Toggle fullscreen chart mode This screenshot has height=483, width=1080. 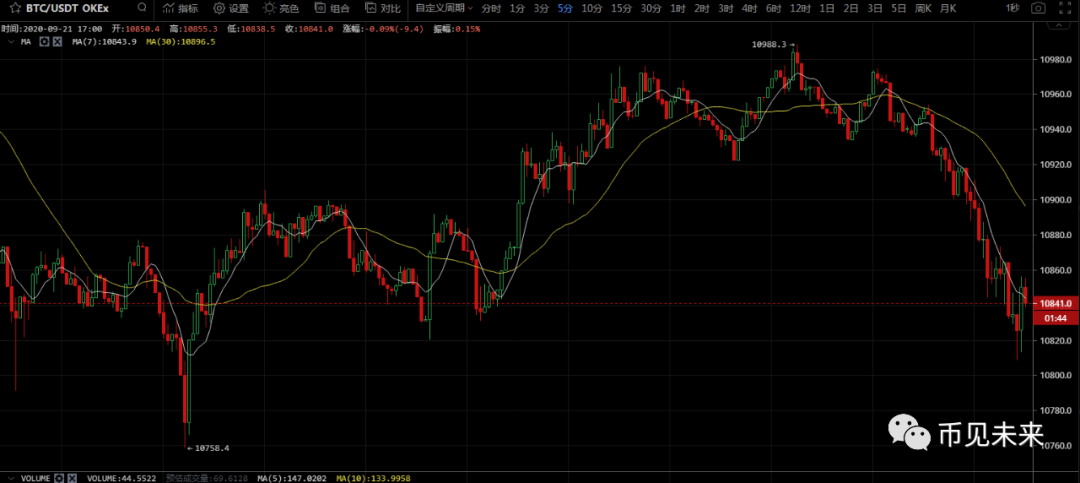(1065, 8)
